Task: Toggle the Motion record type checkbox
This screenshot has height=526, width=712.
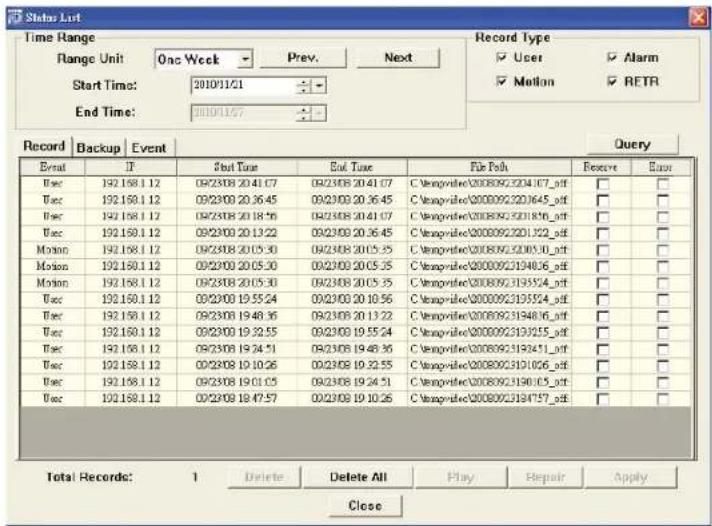Action: 501,82
